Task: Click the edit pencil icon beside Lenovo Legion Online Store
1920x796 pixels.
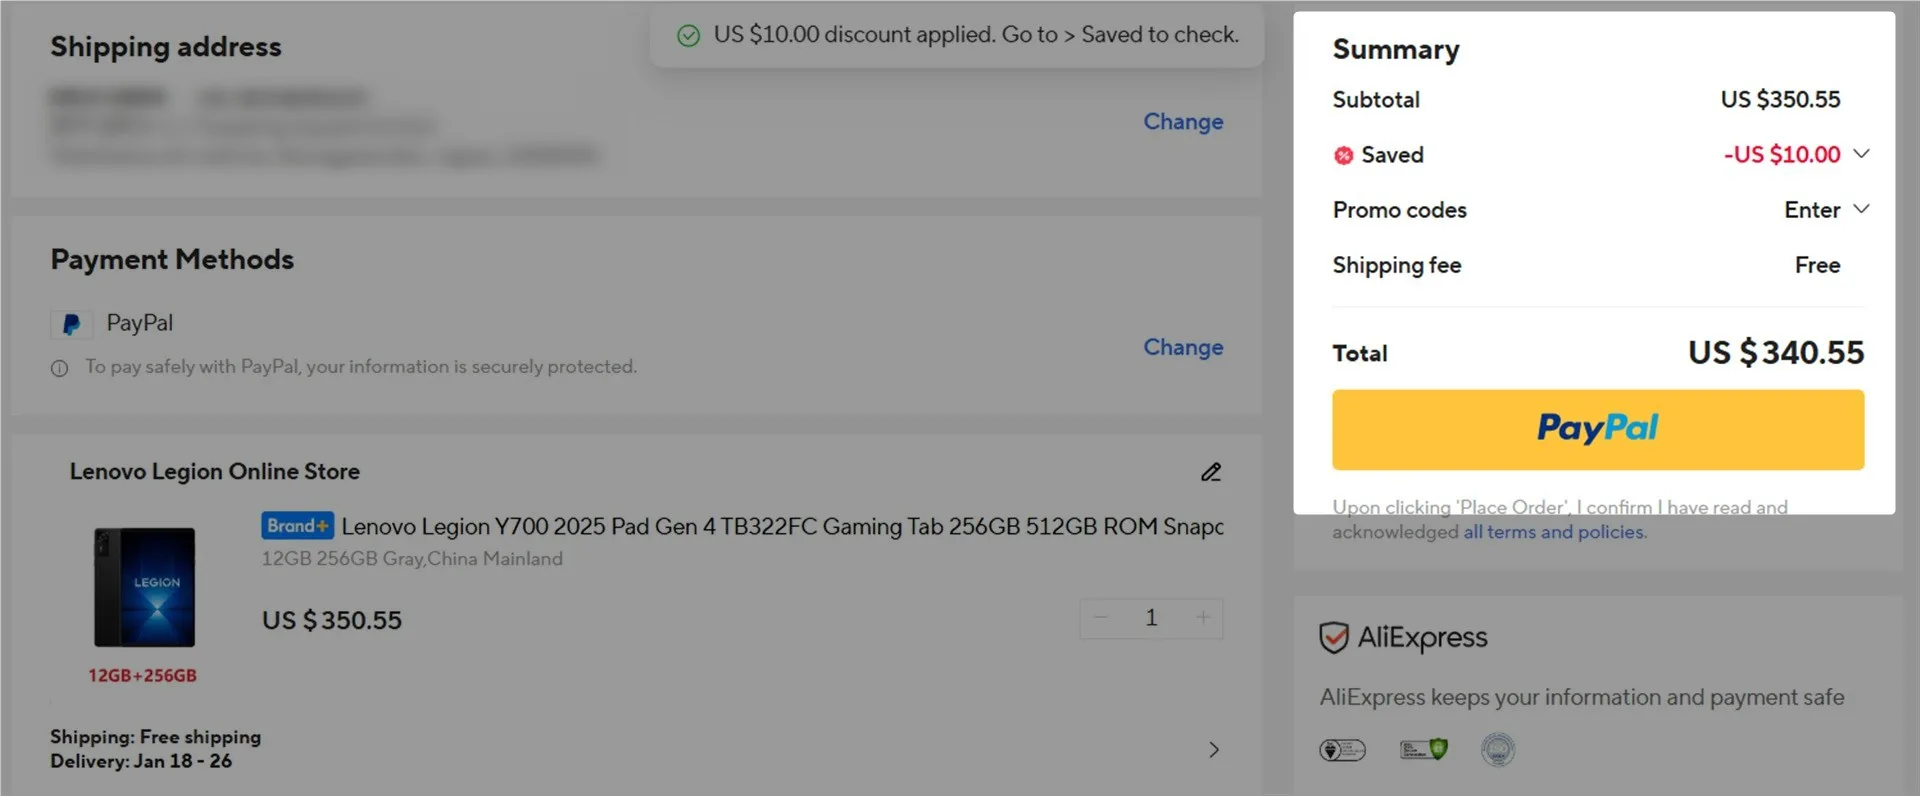Action: click(1211, 472)
